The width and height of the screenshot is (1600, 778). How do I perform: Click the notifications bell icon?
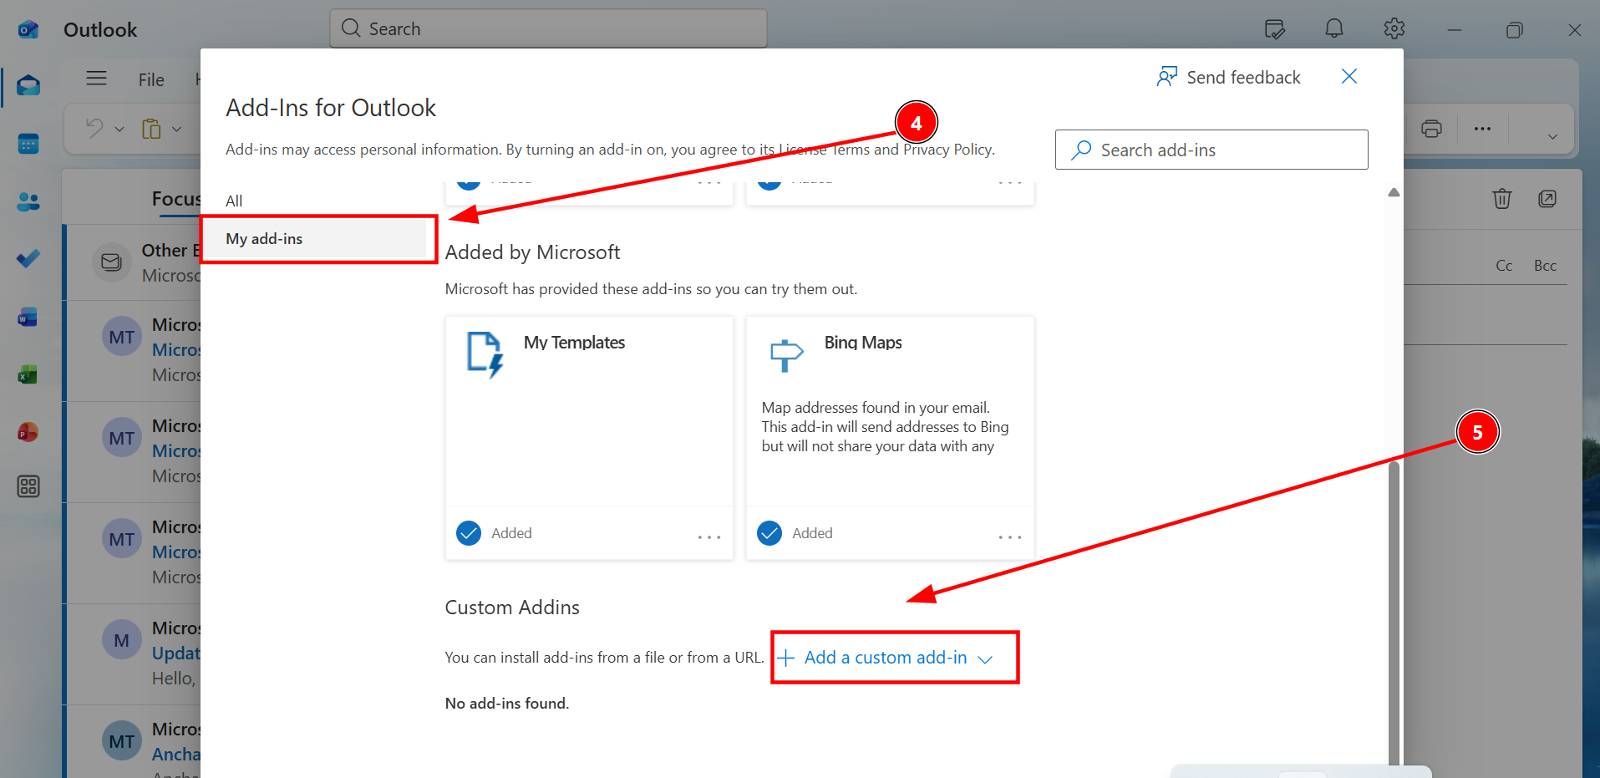(1334, 29)
